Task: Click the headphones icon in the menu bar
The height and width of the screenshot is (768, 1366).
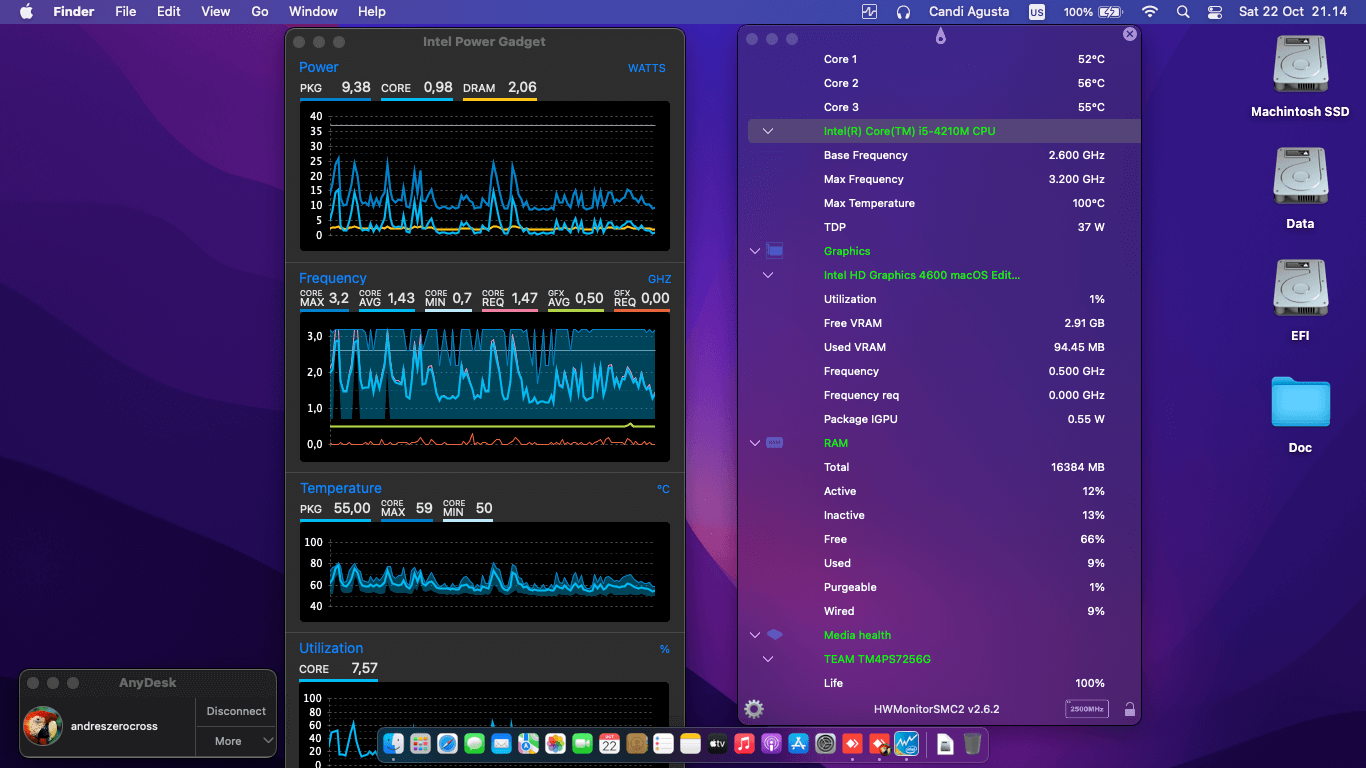Action: click(902, 12)
